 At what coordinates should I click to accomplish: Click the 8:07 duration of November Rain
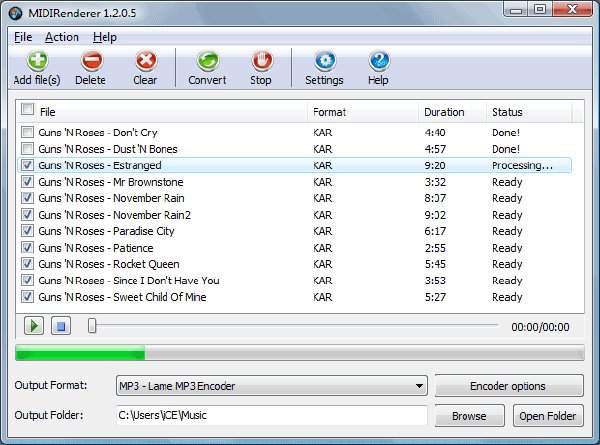pos(435,198)
